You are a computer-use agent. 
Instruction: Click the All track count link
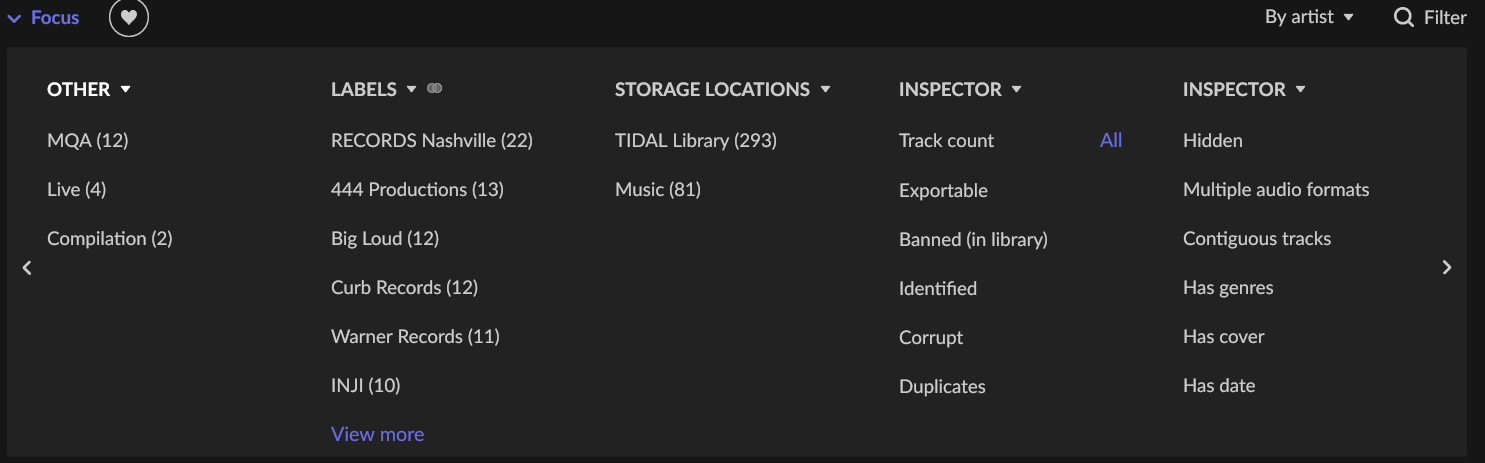(1111, 140)
